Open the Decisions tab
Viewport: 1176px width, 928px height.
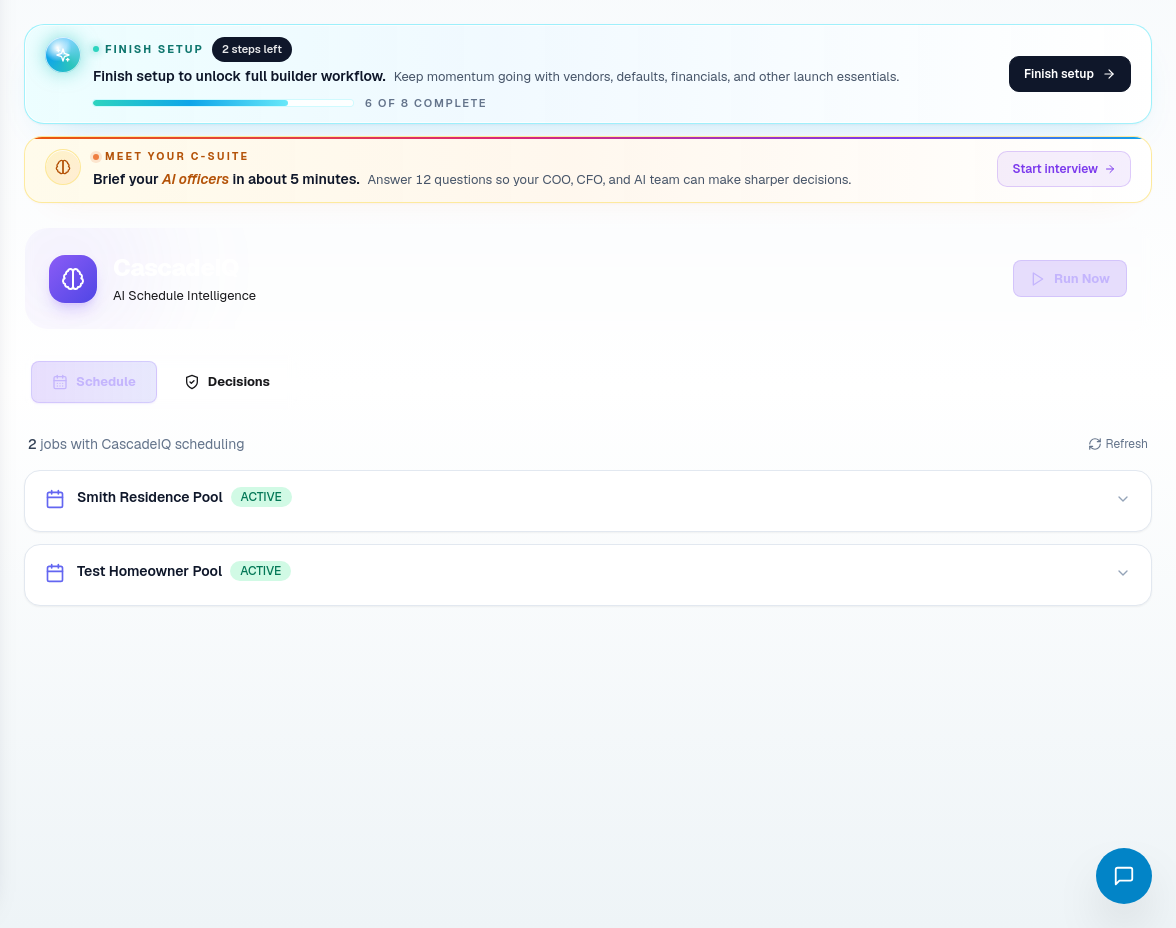coord(227,382)
